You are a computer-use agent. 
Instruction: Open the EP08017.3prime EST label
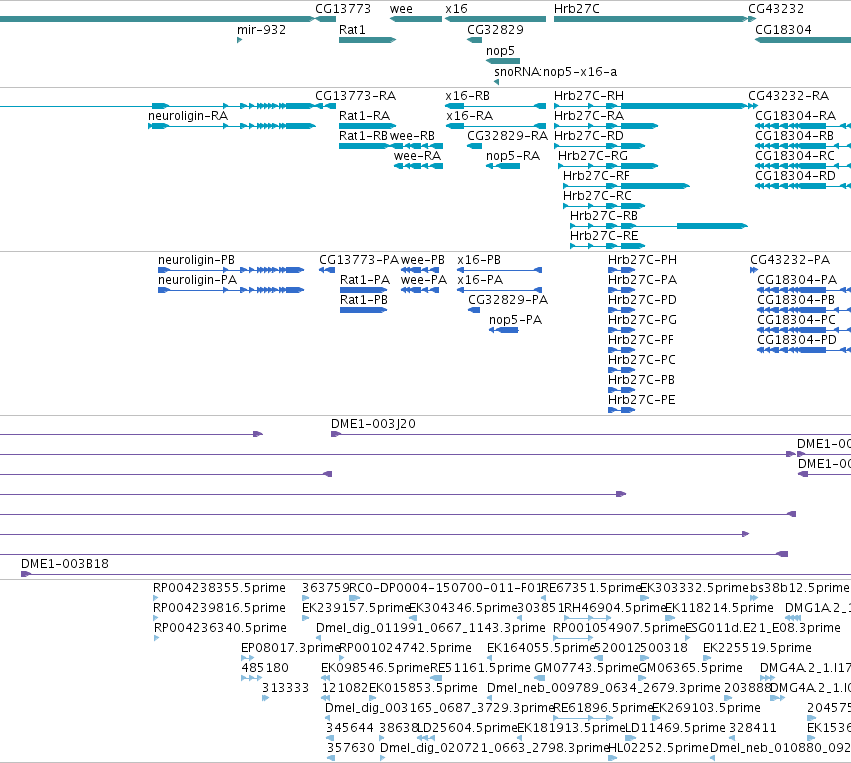(290, 648)
